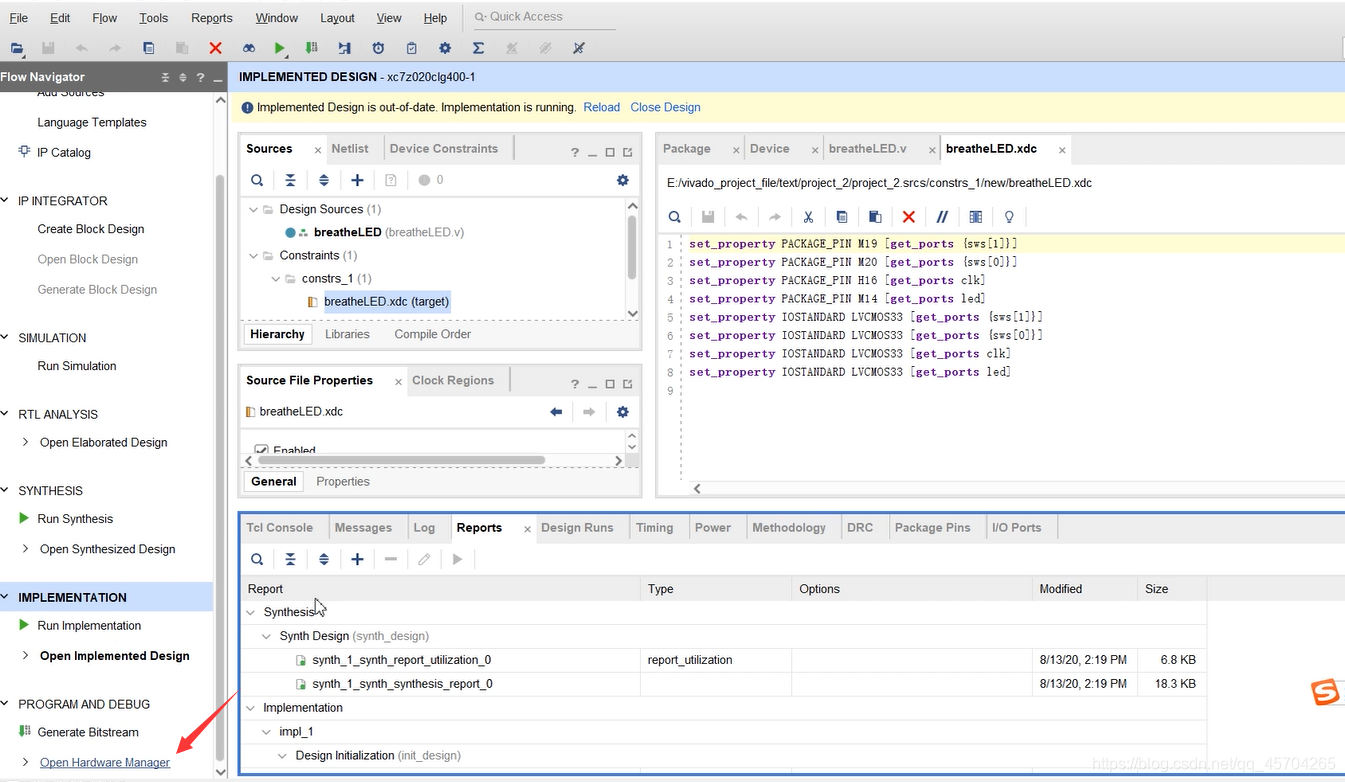Viewport: 1345px width, 782px height.
Task: Expand Open Hardware Manager chevron
Action: tap(25, 762)
